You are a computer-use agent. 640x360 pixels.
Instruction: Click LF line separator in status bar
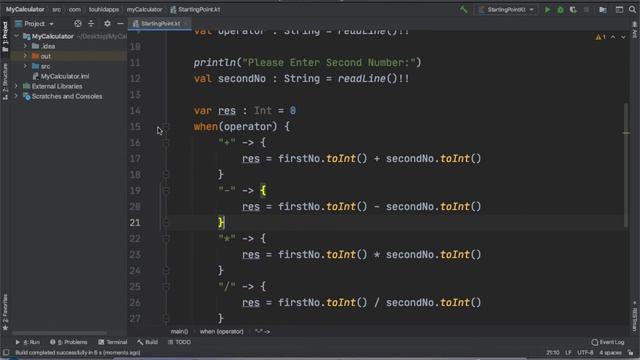click(568, 353)
